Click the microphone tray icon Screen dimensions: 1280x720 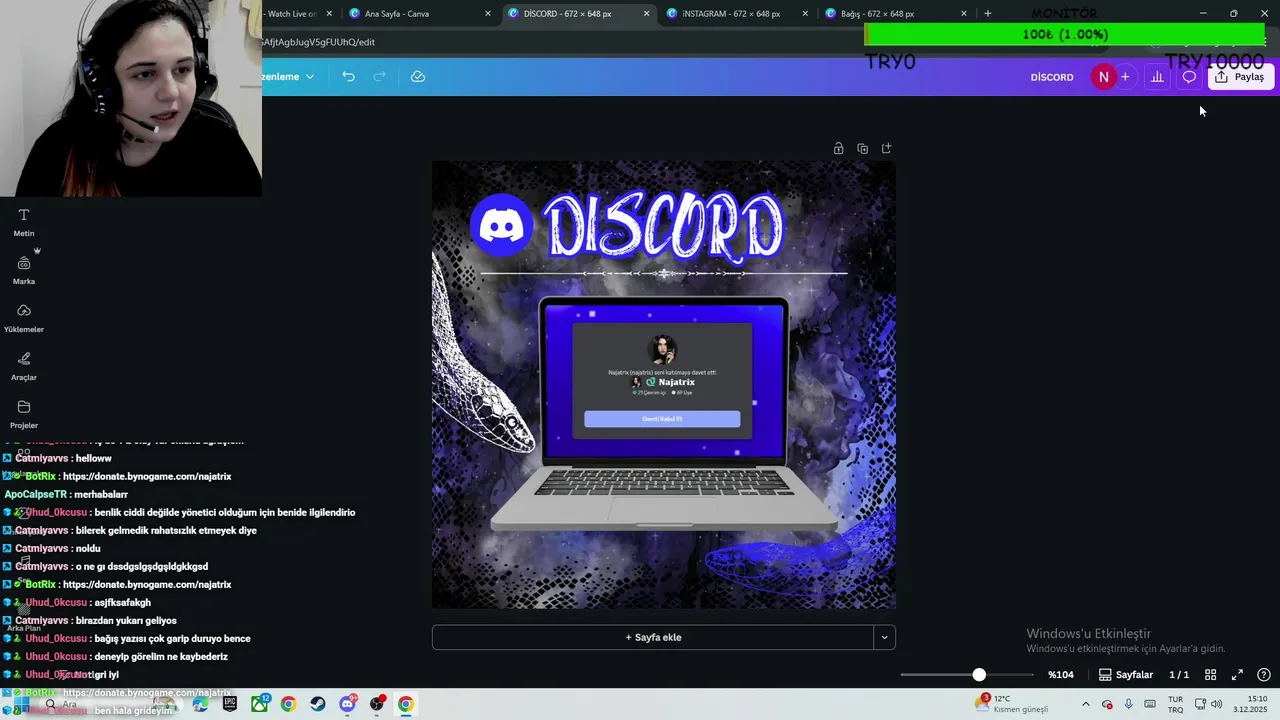coord(1129,704)
